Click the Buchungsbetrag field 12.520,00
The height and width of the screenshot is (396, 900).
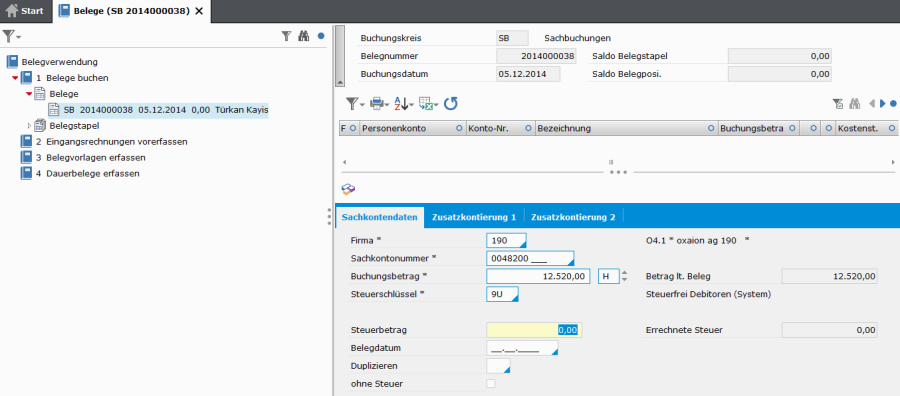pyautogui.click(x=538, y=277)
